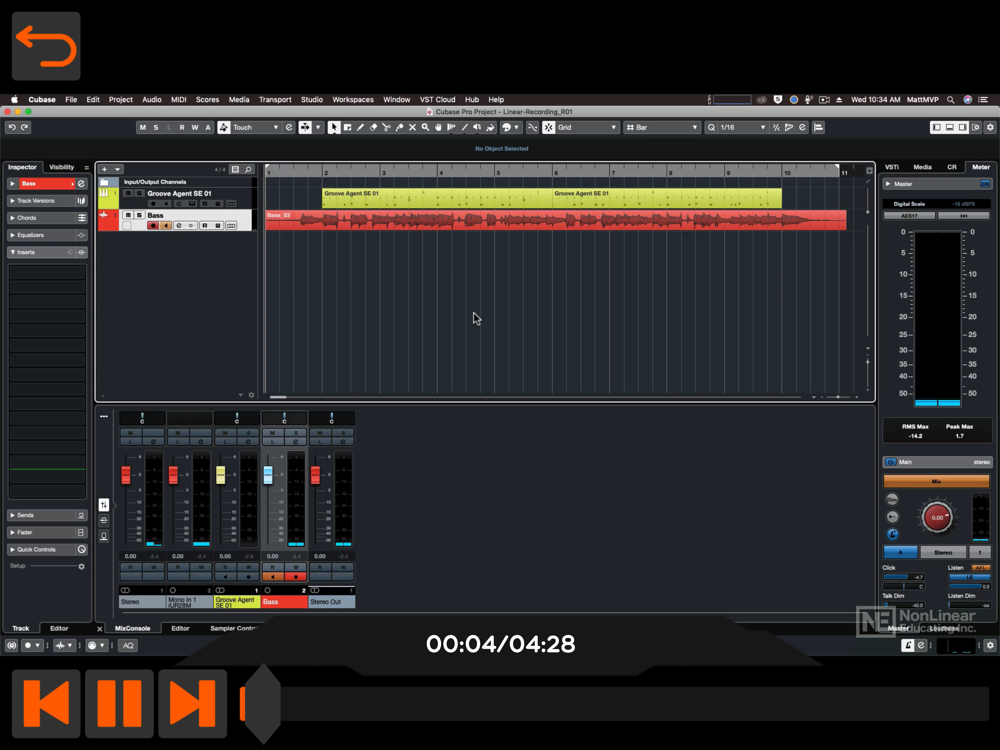Solo the Groove Agent SE 01 track
The height and width of the screenshot is (750, 1000).
coord(139,193)
